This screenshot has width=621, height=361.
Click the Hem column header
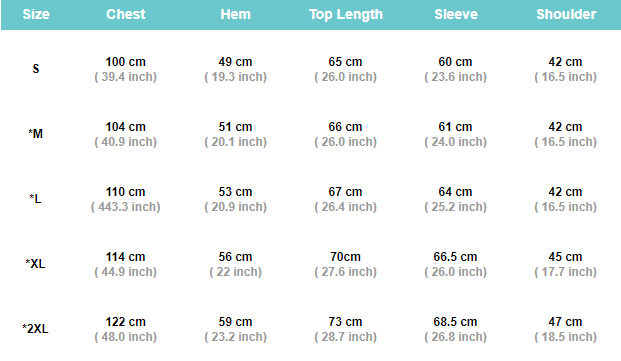(235, 14)
